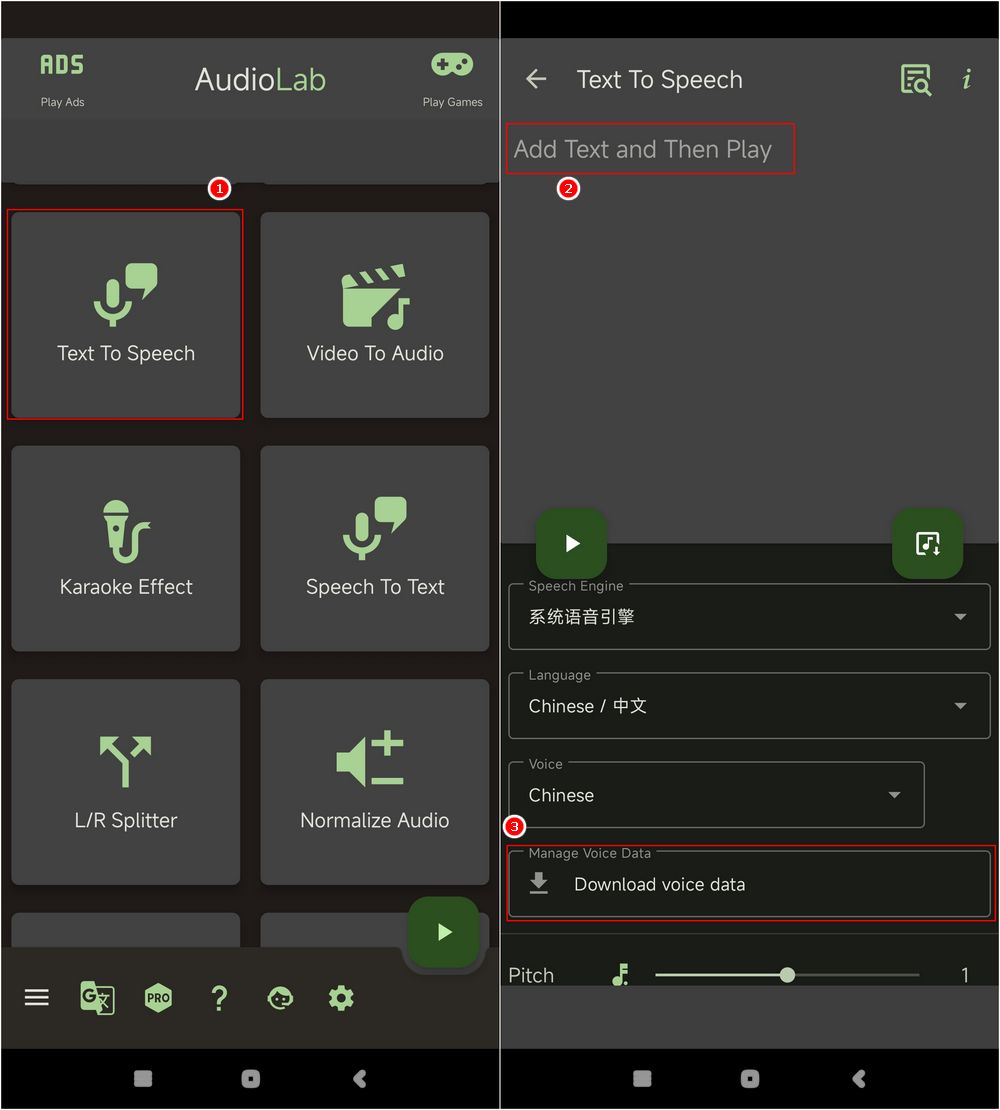Tap the Pitch music note icon
The width and height of the screenshot is (1000, 1110).
(x=620, y=975)
